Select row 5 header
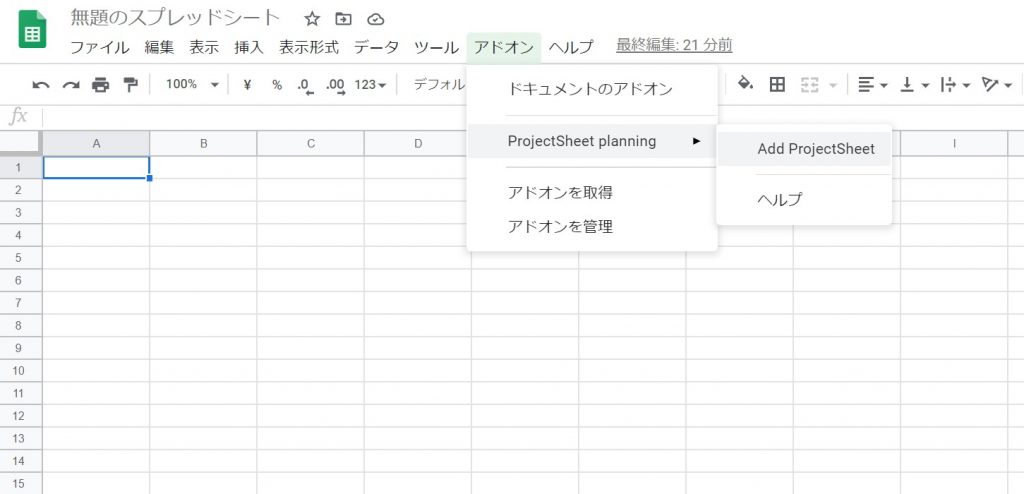This screenshot has height=494, width=1024. click(x=21, y=257)
